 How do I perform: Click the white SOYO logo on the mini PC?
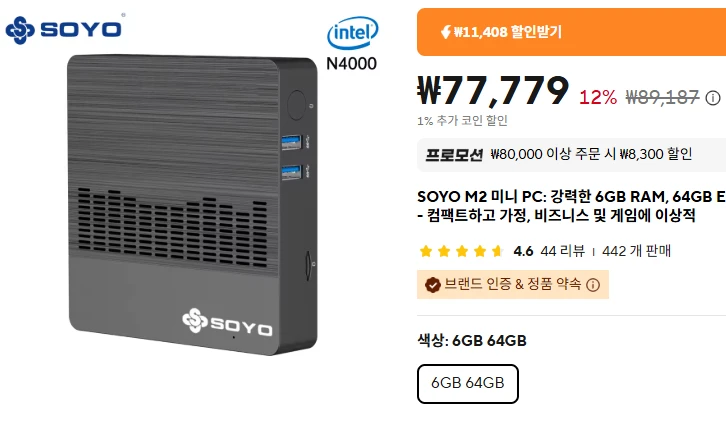(227, 322)
